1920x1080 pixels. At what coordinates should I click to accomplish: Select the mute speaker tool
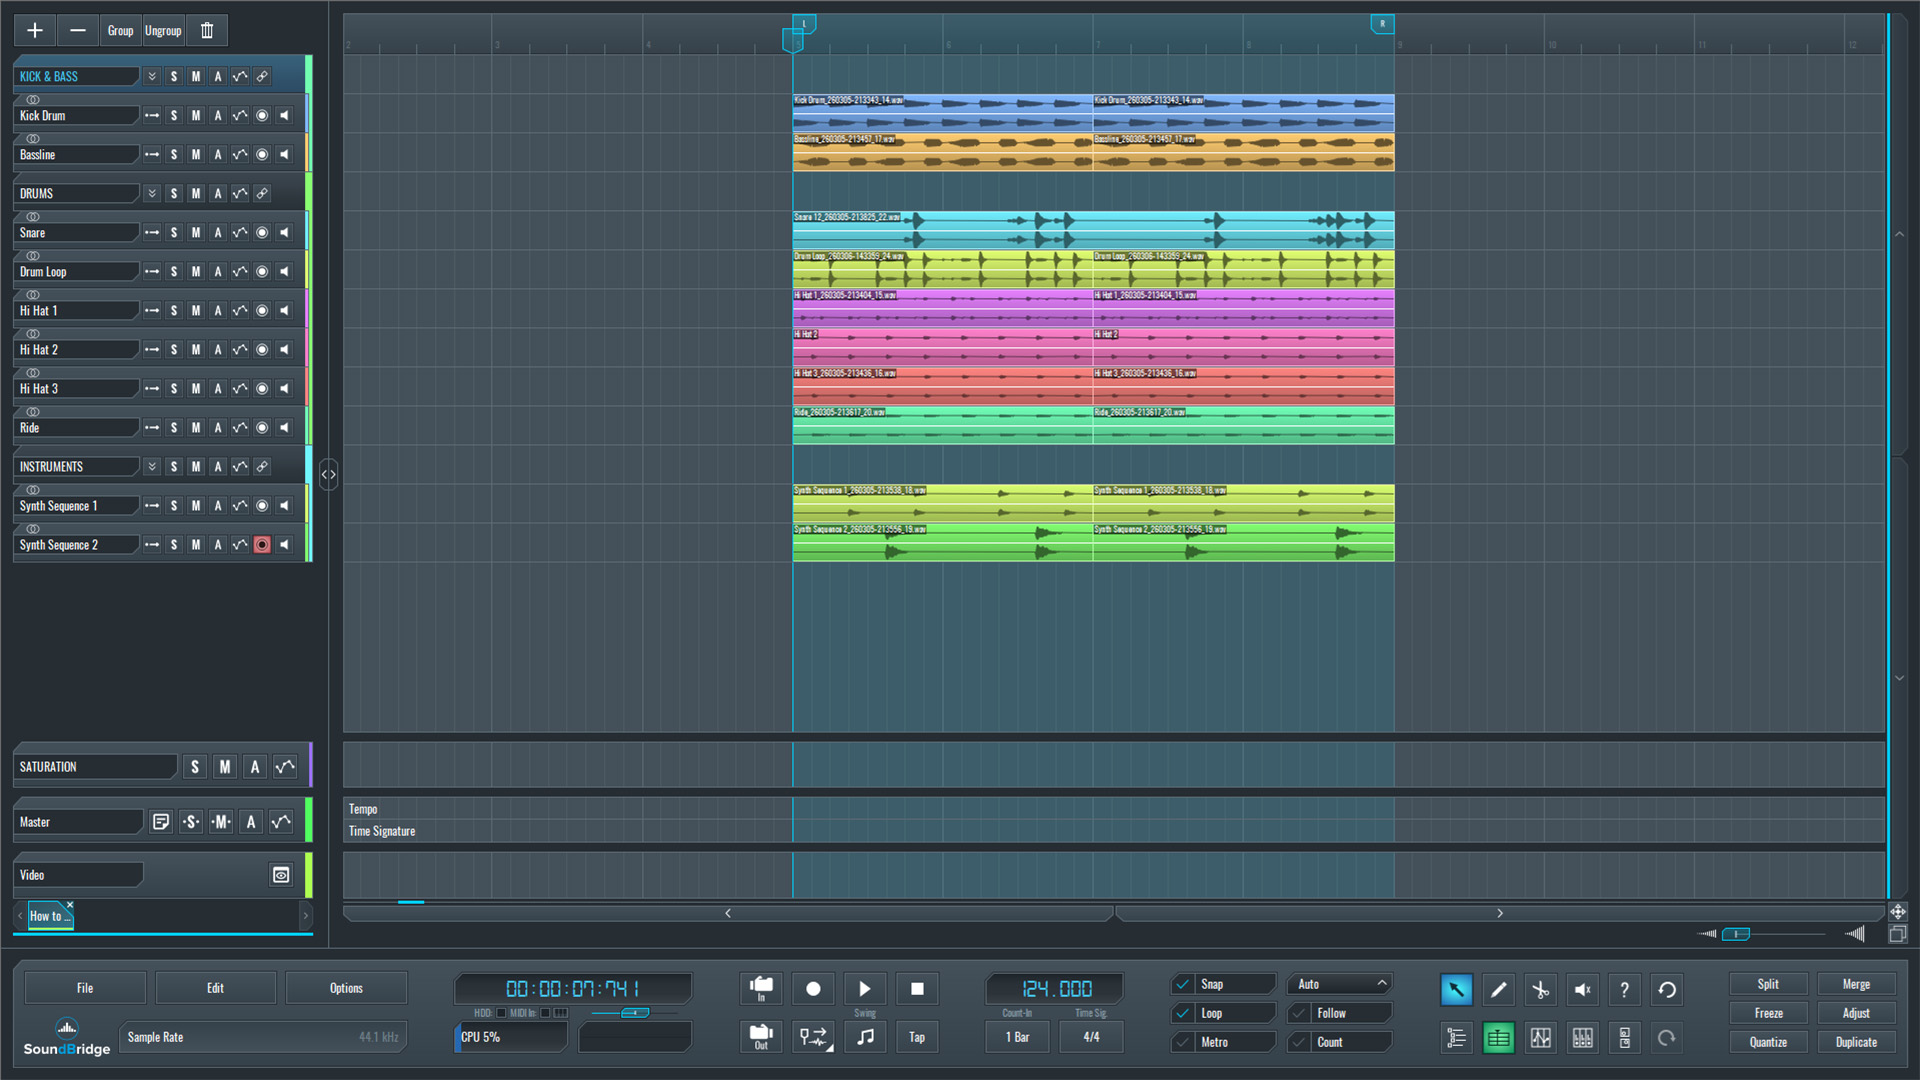(1582, 989)
